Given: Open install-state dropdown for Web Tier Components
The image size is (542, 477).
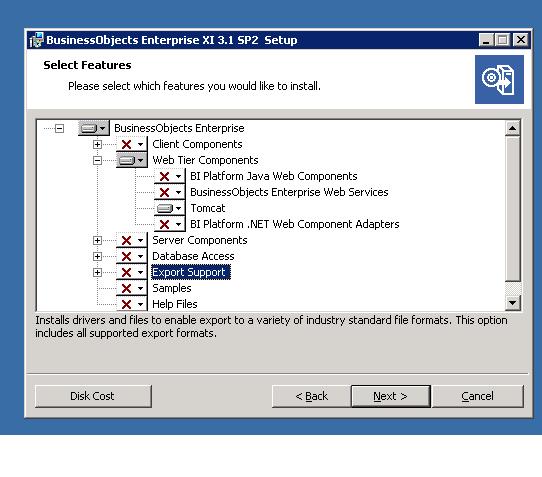Looking at the screenshot, I should click(132, 160).
